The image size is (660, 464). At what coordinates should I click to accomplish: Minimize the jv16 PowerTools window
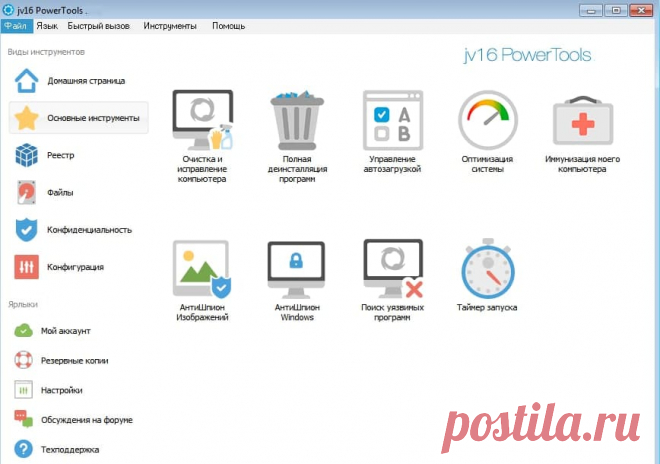click(x=591, y=10)
